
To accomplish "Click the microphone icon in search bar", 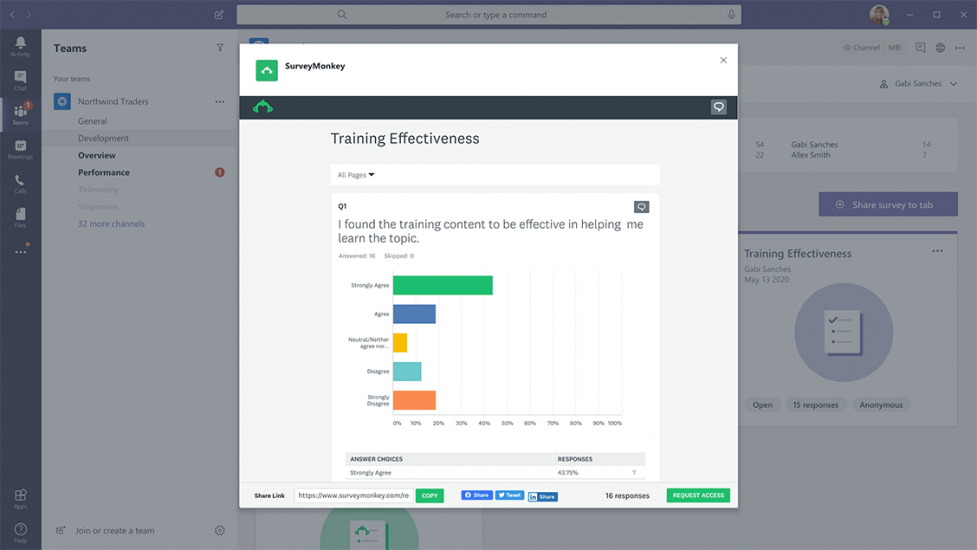I will (731, 14).
